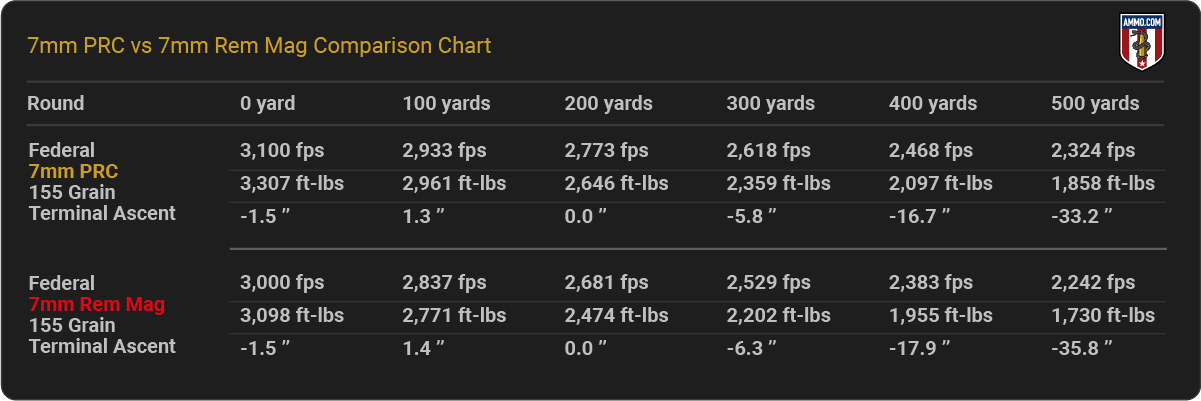Click the -33.2 inch drop value
This screenshot has height=401, width=1201.
pyautogui.click(x=1083, y=214)
